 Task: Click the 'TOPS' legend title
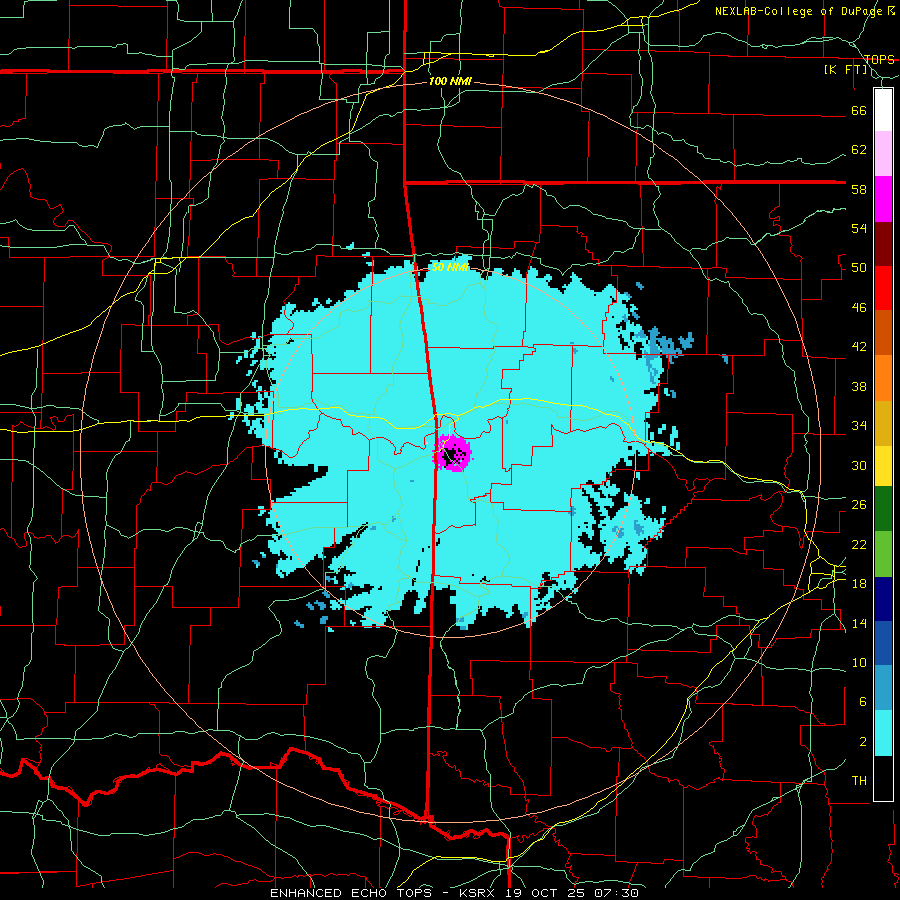(879, 59)
